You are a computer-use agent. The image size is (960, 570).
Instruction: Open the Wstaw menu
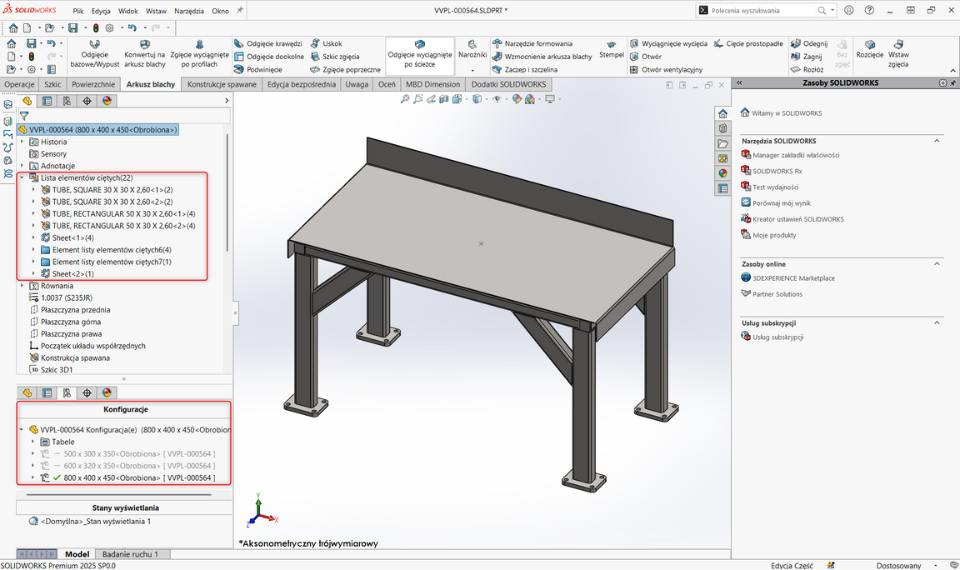click(156, 10)
